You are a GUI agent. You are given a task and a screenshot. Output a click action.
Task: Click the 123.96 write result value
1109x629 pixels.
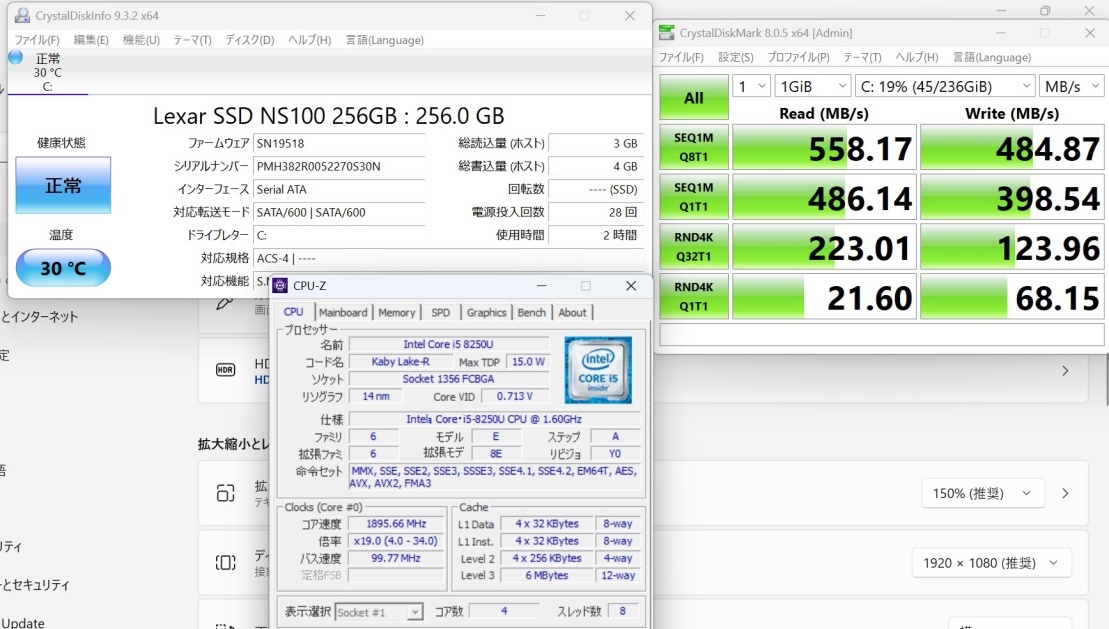pos(1012,247)
